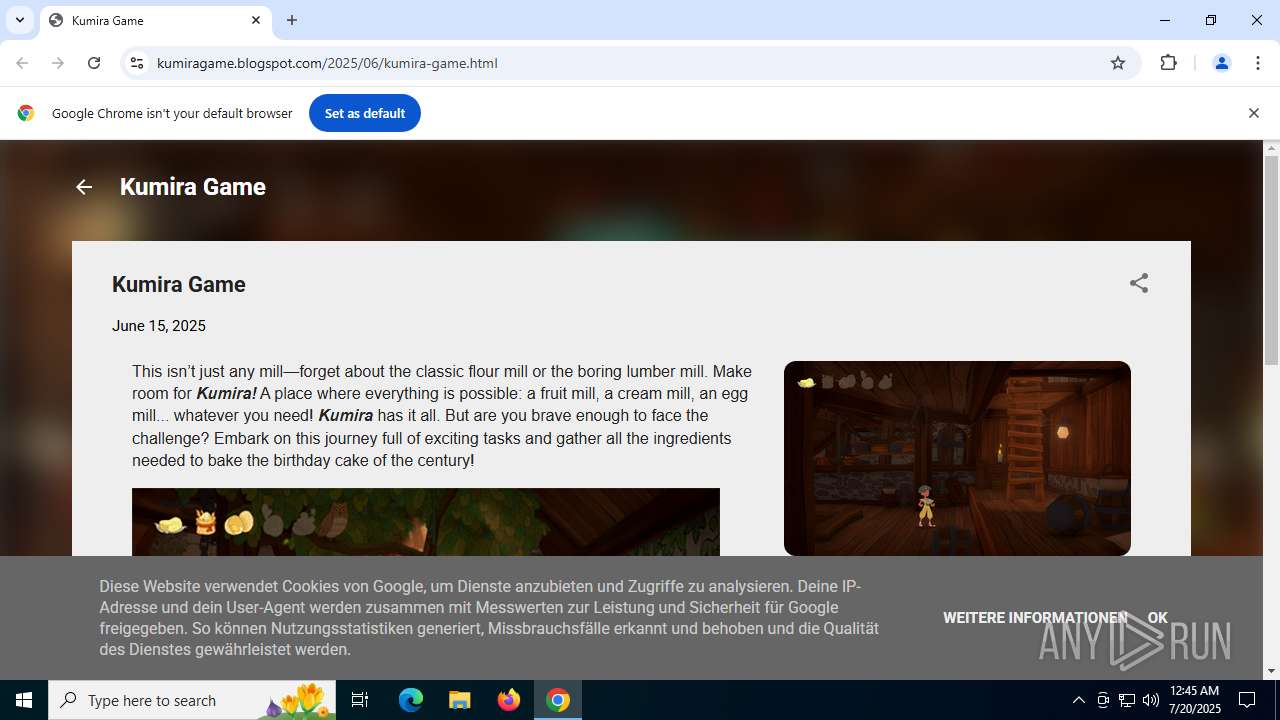The width and height of the screenshot is (1280, 720).
Task: Open the Windows notification center
Action: tap(1248, 700)
